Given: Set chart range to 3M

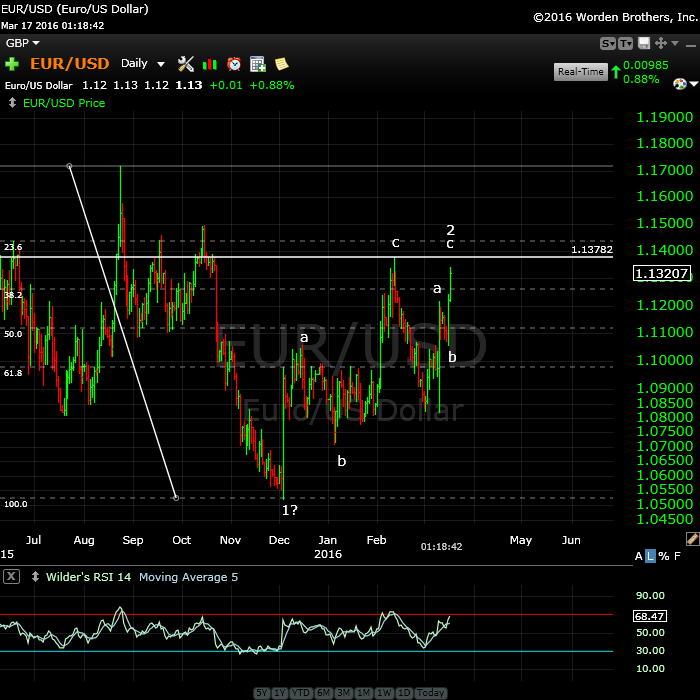Looking at the screenshot, I should 344,692.
